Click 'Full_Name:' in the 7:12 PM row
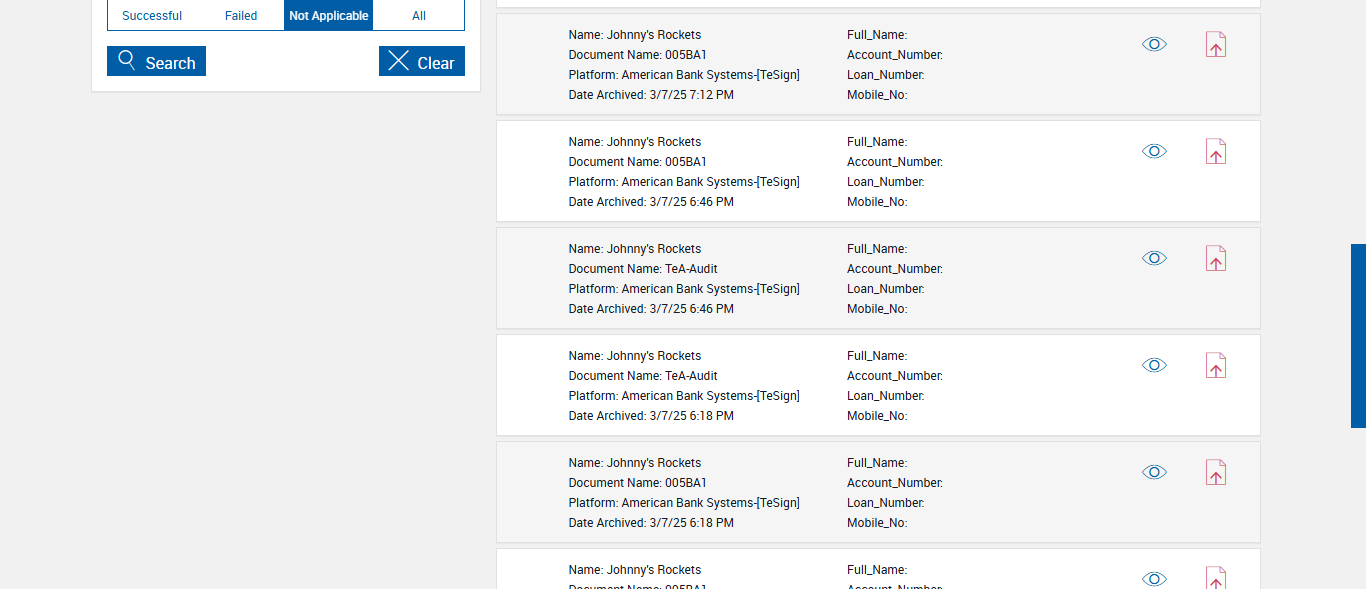Image resolution: width=1366 pixels, height=589 pixels. tap(877, 35)
